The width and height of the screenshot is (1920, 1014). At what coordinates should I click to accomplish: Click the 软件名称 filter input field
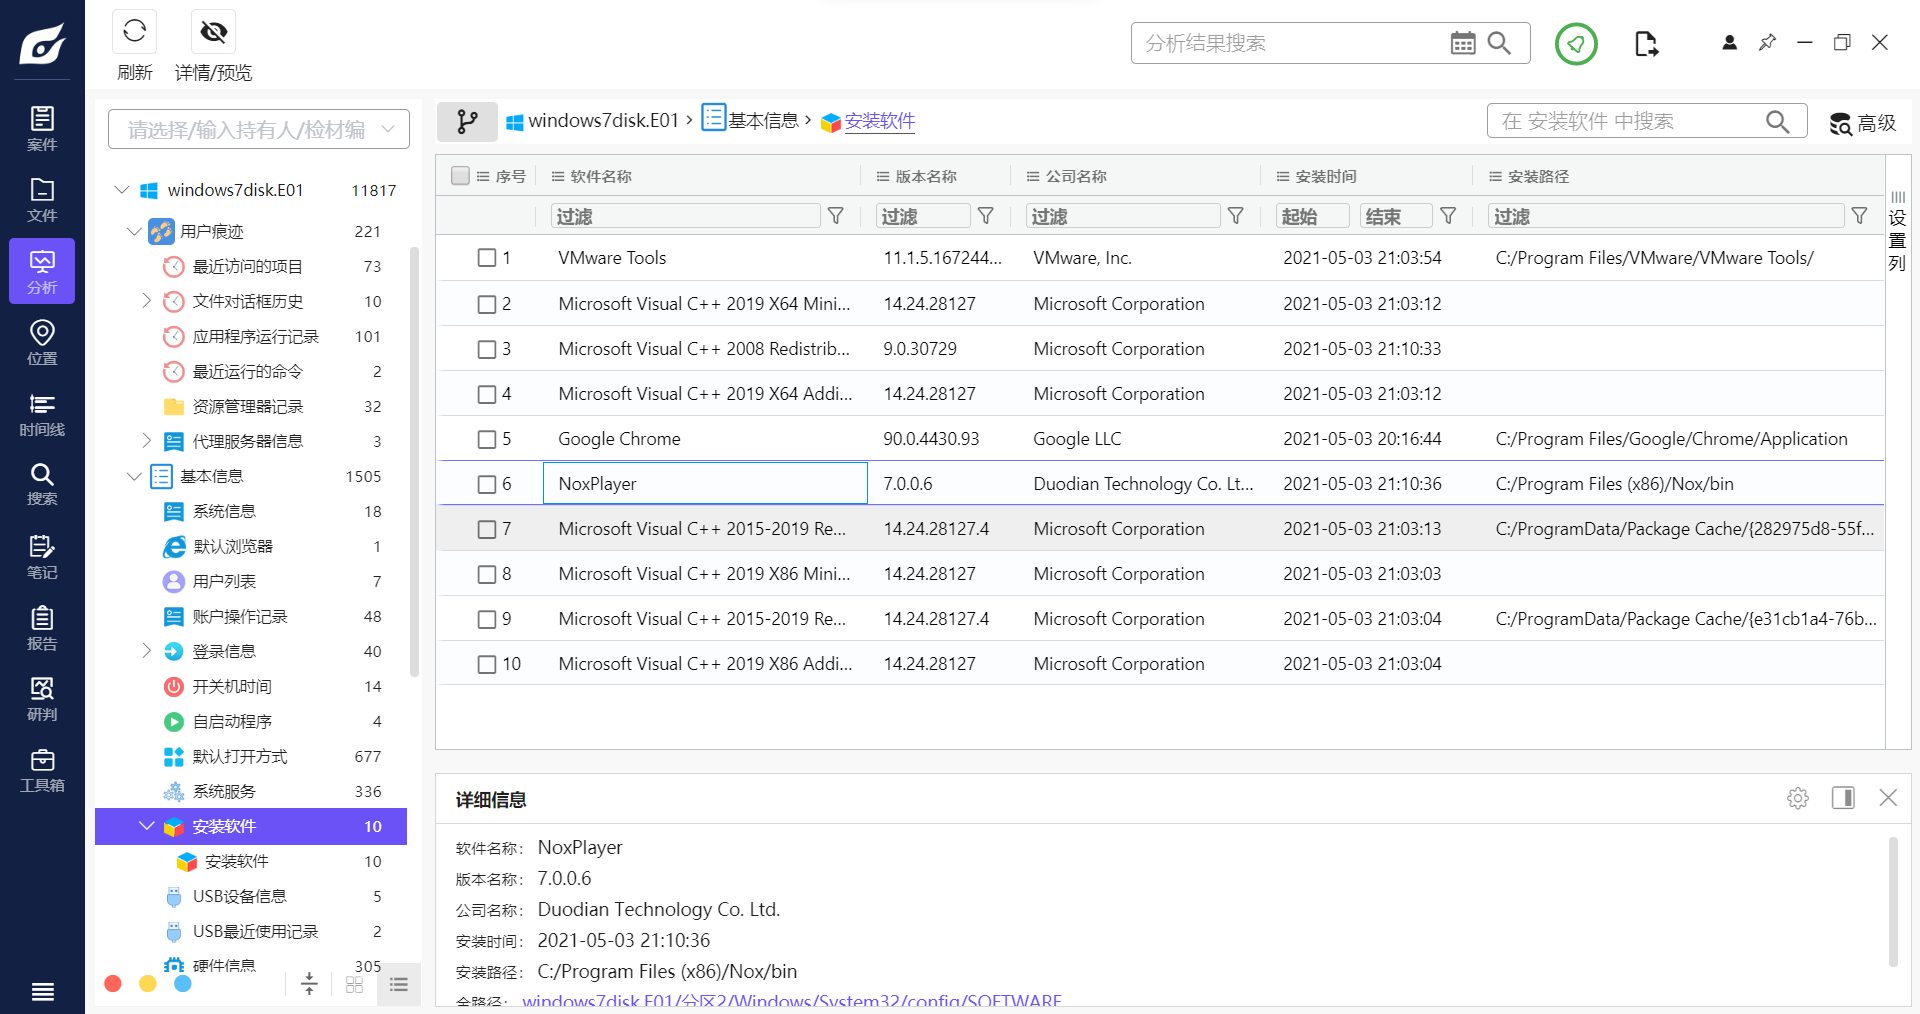685,216
